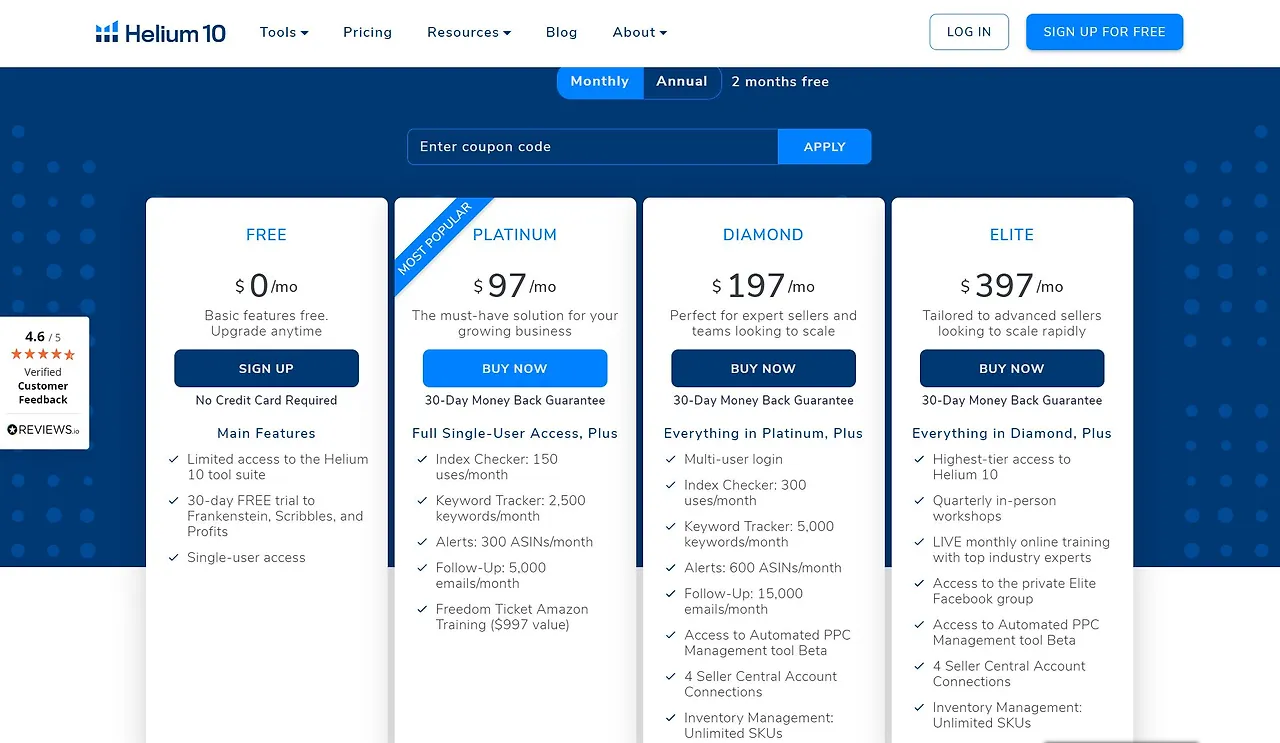Apply the coupon code
1280x743 pixels.
[825, 147]
